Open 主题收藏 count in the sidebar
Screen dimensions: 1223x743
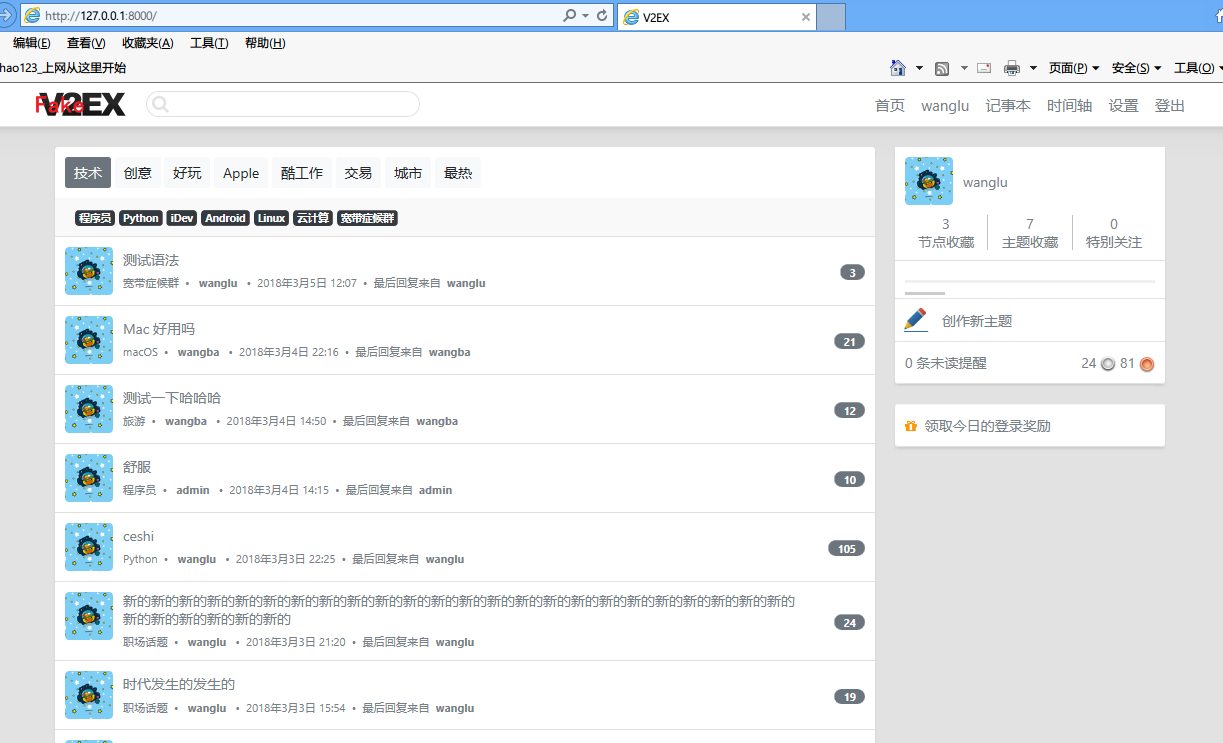[1030, 233]
